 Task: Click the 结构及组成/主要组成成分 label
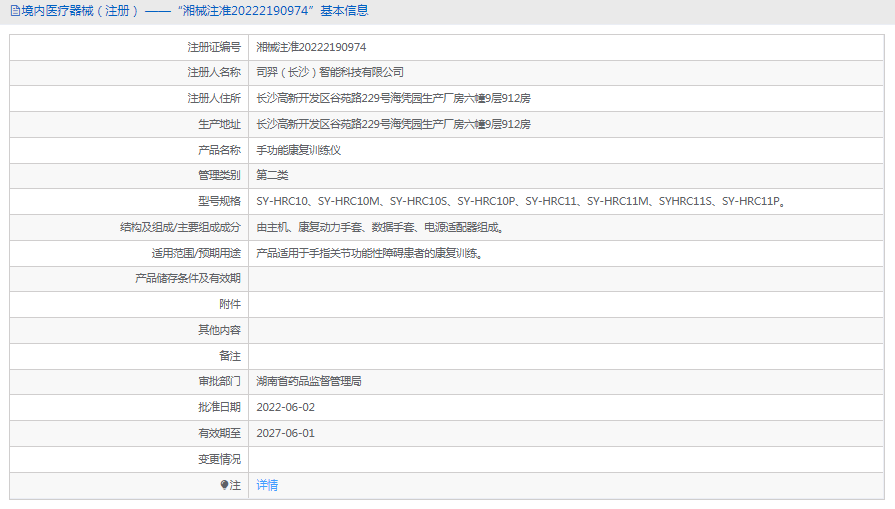(180, 227)
